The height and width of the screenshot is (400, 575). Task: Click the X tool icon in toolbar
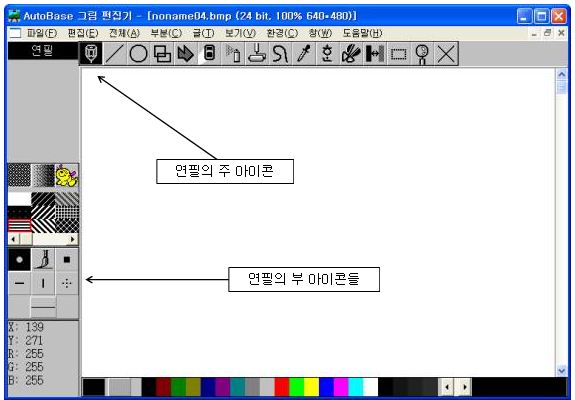pyautogui.click(x=446, y=54)
